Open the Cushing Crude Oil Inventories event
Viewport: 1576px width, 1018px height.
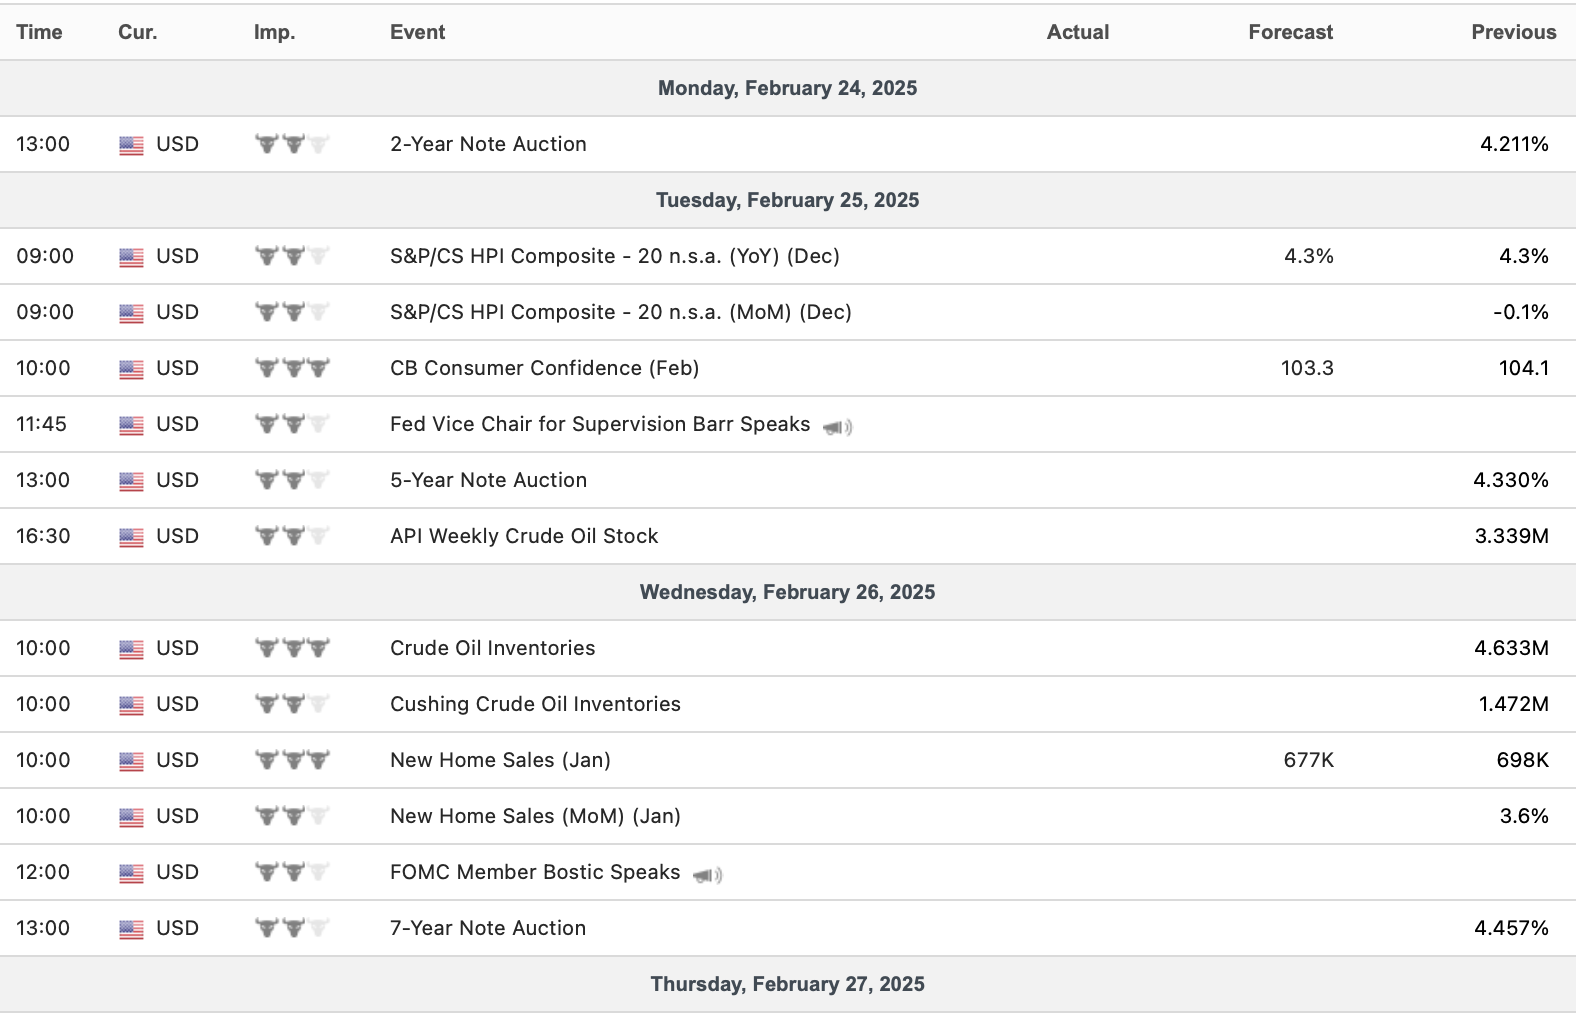(535, 704)
